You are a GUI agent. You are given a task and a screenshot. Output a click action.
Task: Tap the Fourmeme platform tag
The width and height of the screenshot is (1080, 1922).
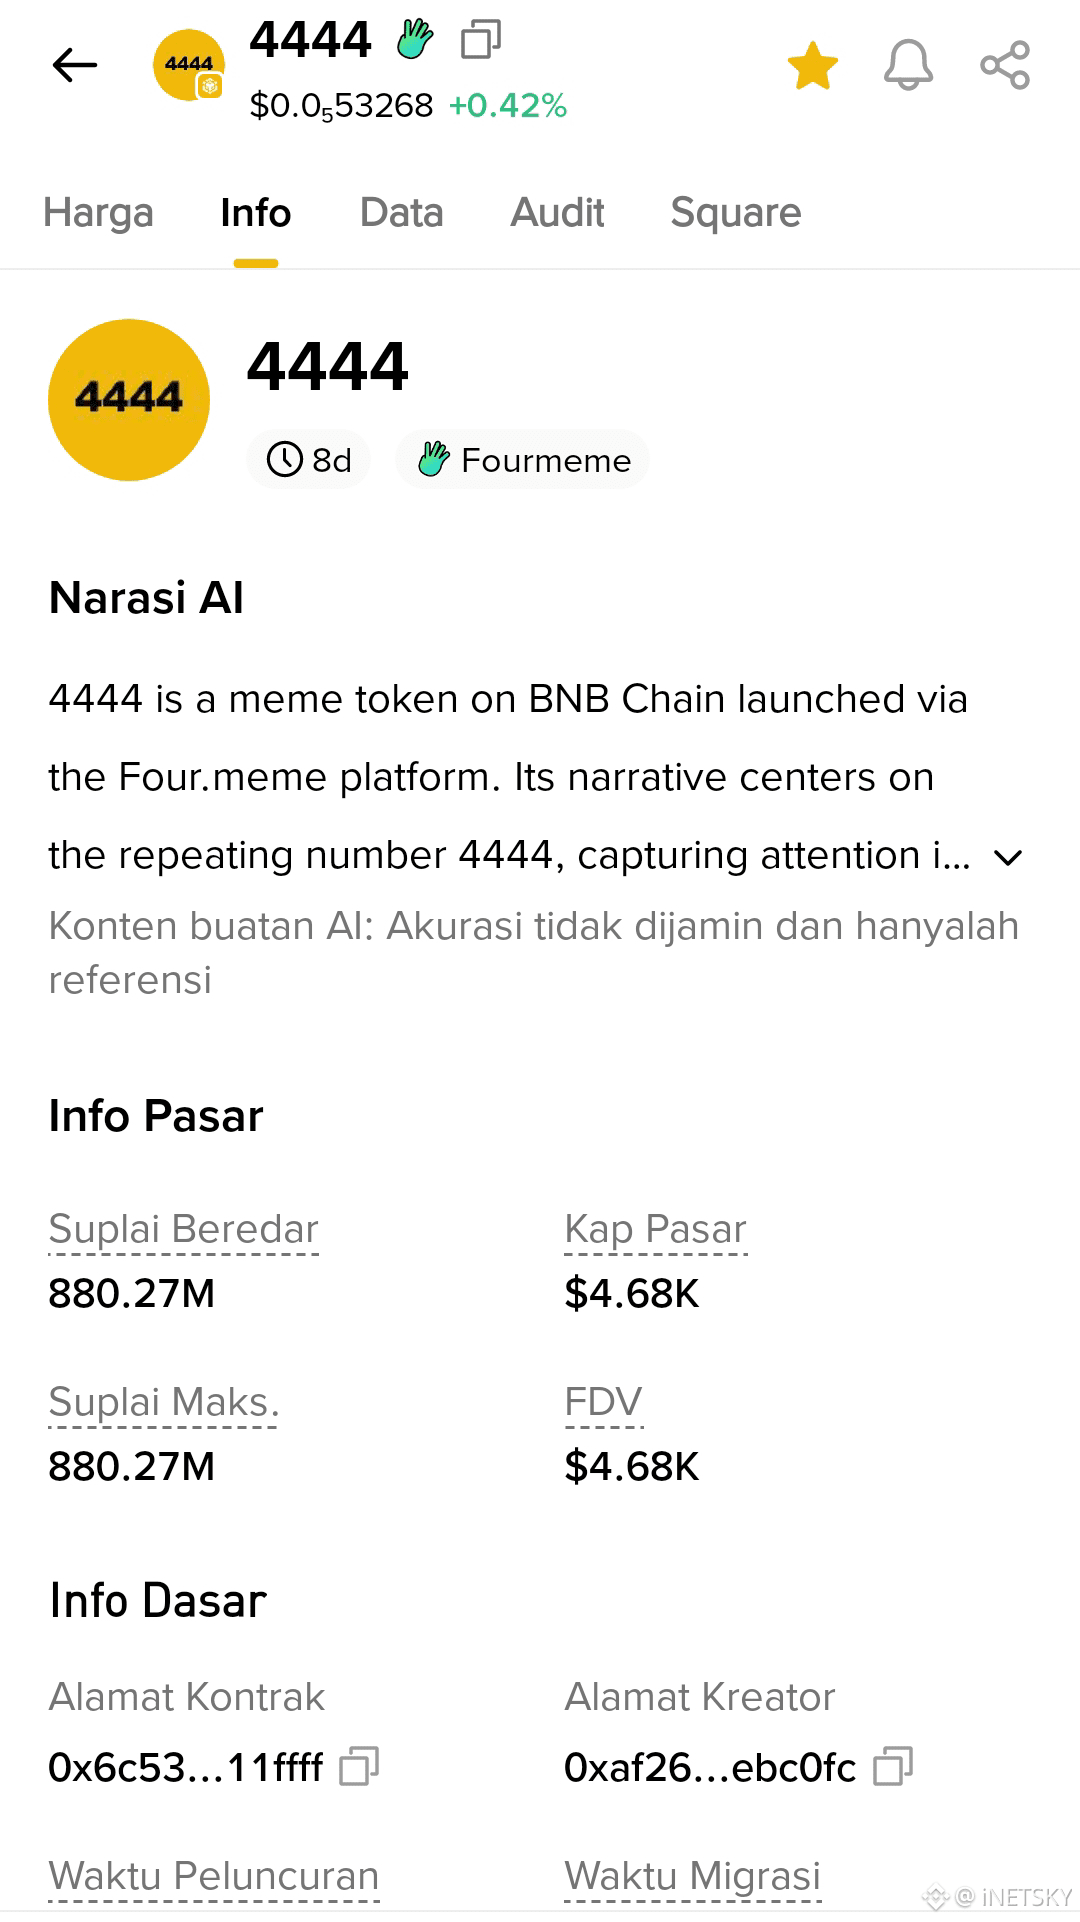click(523, 460)
